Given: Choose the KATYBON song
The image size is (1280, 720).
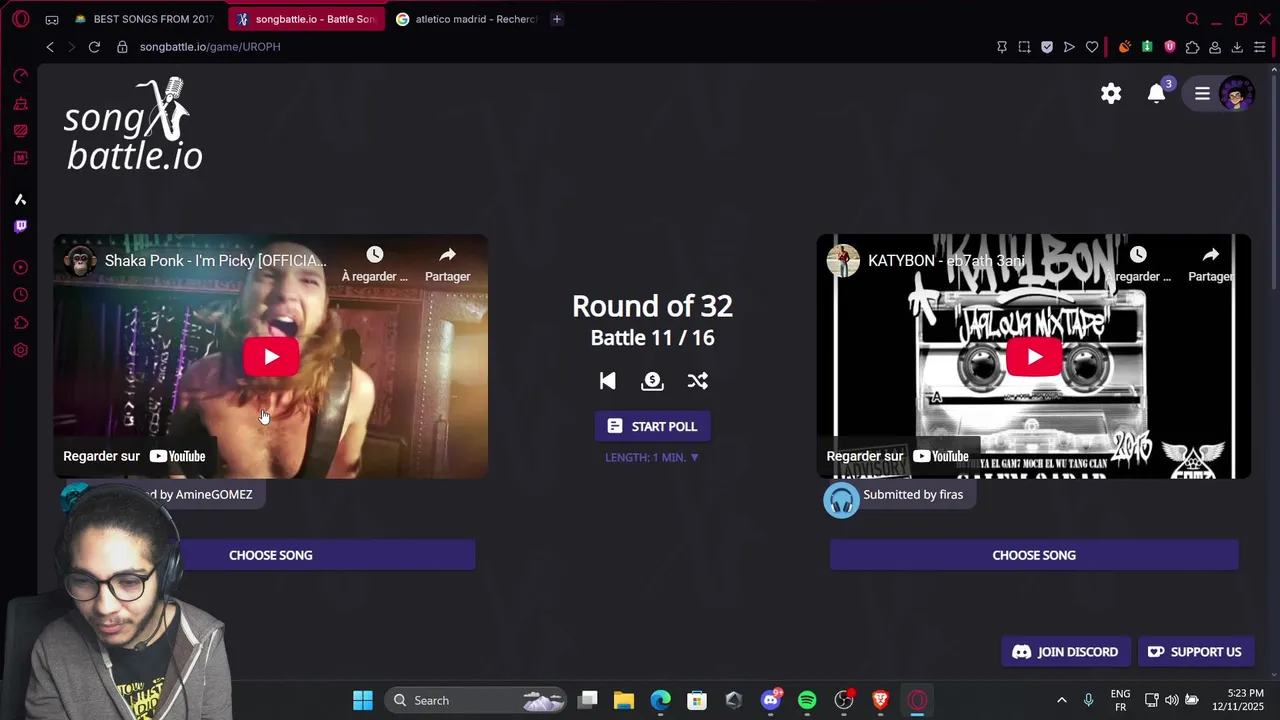Looking at the screenshot, I should point(1034,555).
